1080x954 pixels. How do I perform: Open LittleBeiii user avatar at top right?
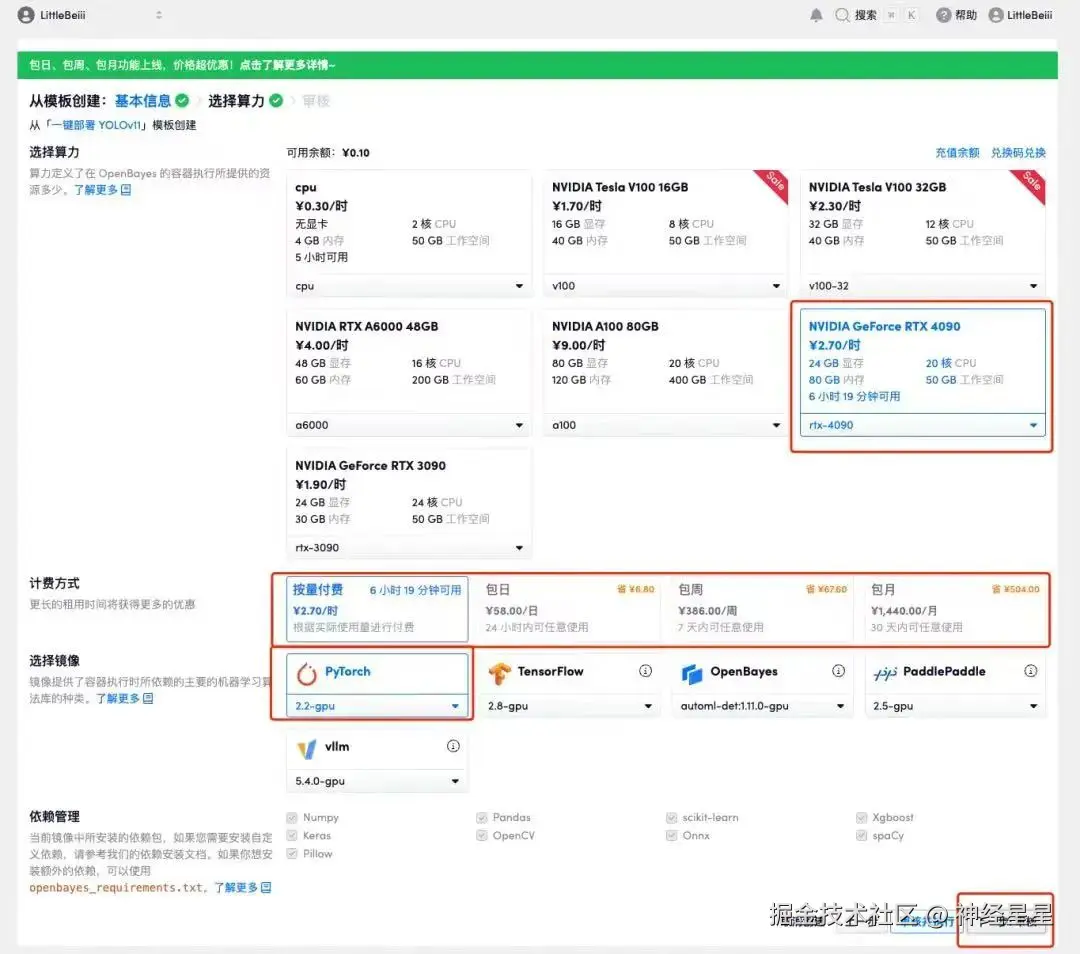pyautogui.click(x=995, y=15)
